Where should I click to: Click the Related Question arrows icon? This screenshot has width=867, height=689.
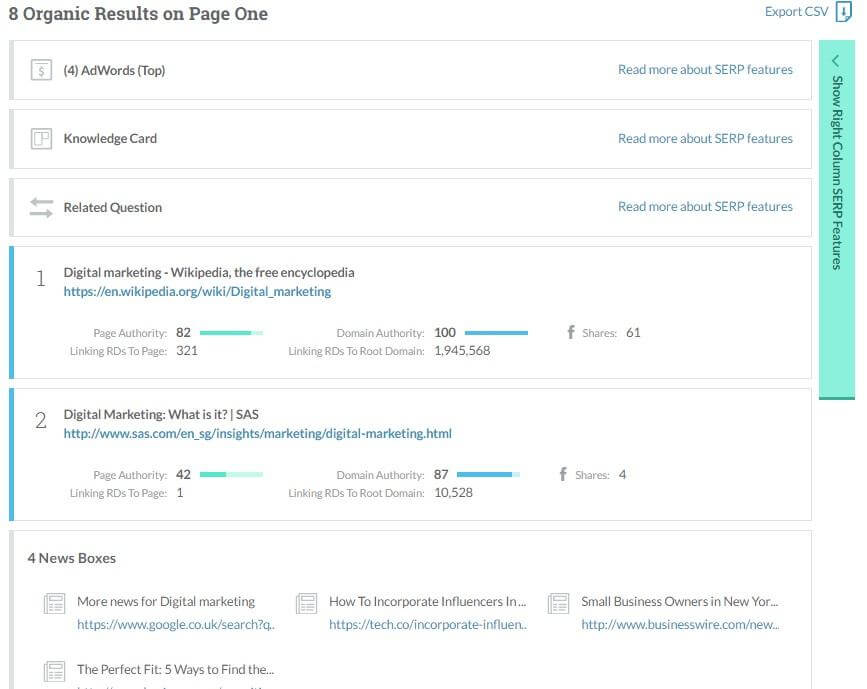pos(41,207)
